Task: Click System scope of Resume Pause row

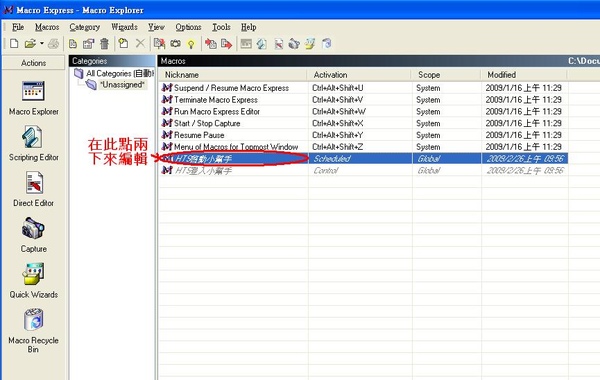Action: pyautogui.click(x=428, y=135)
